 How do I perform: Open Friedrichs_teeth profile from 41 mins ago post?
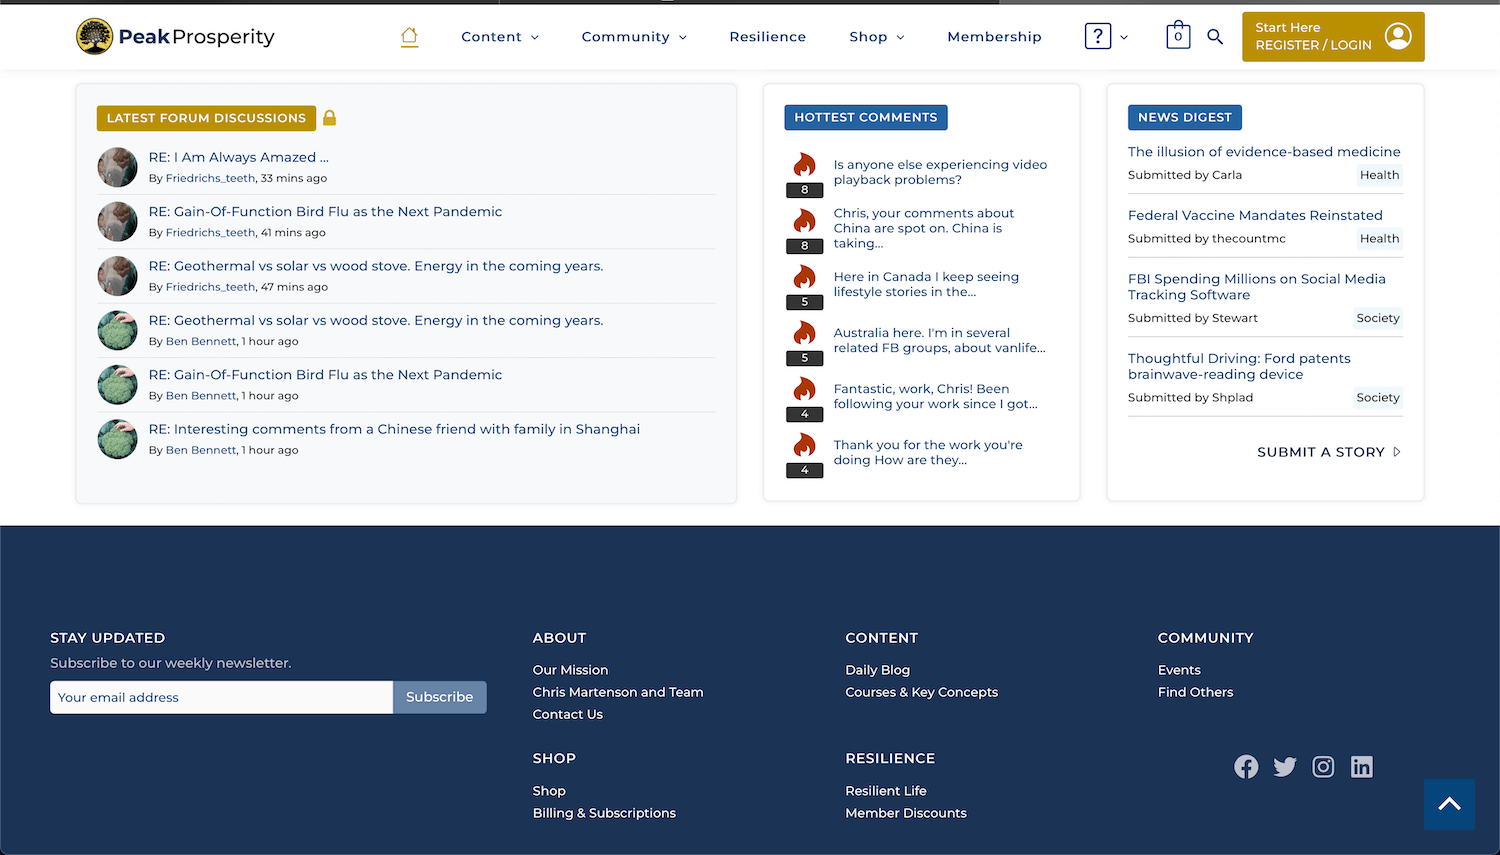coord(210,233)
